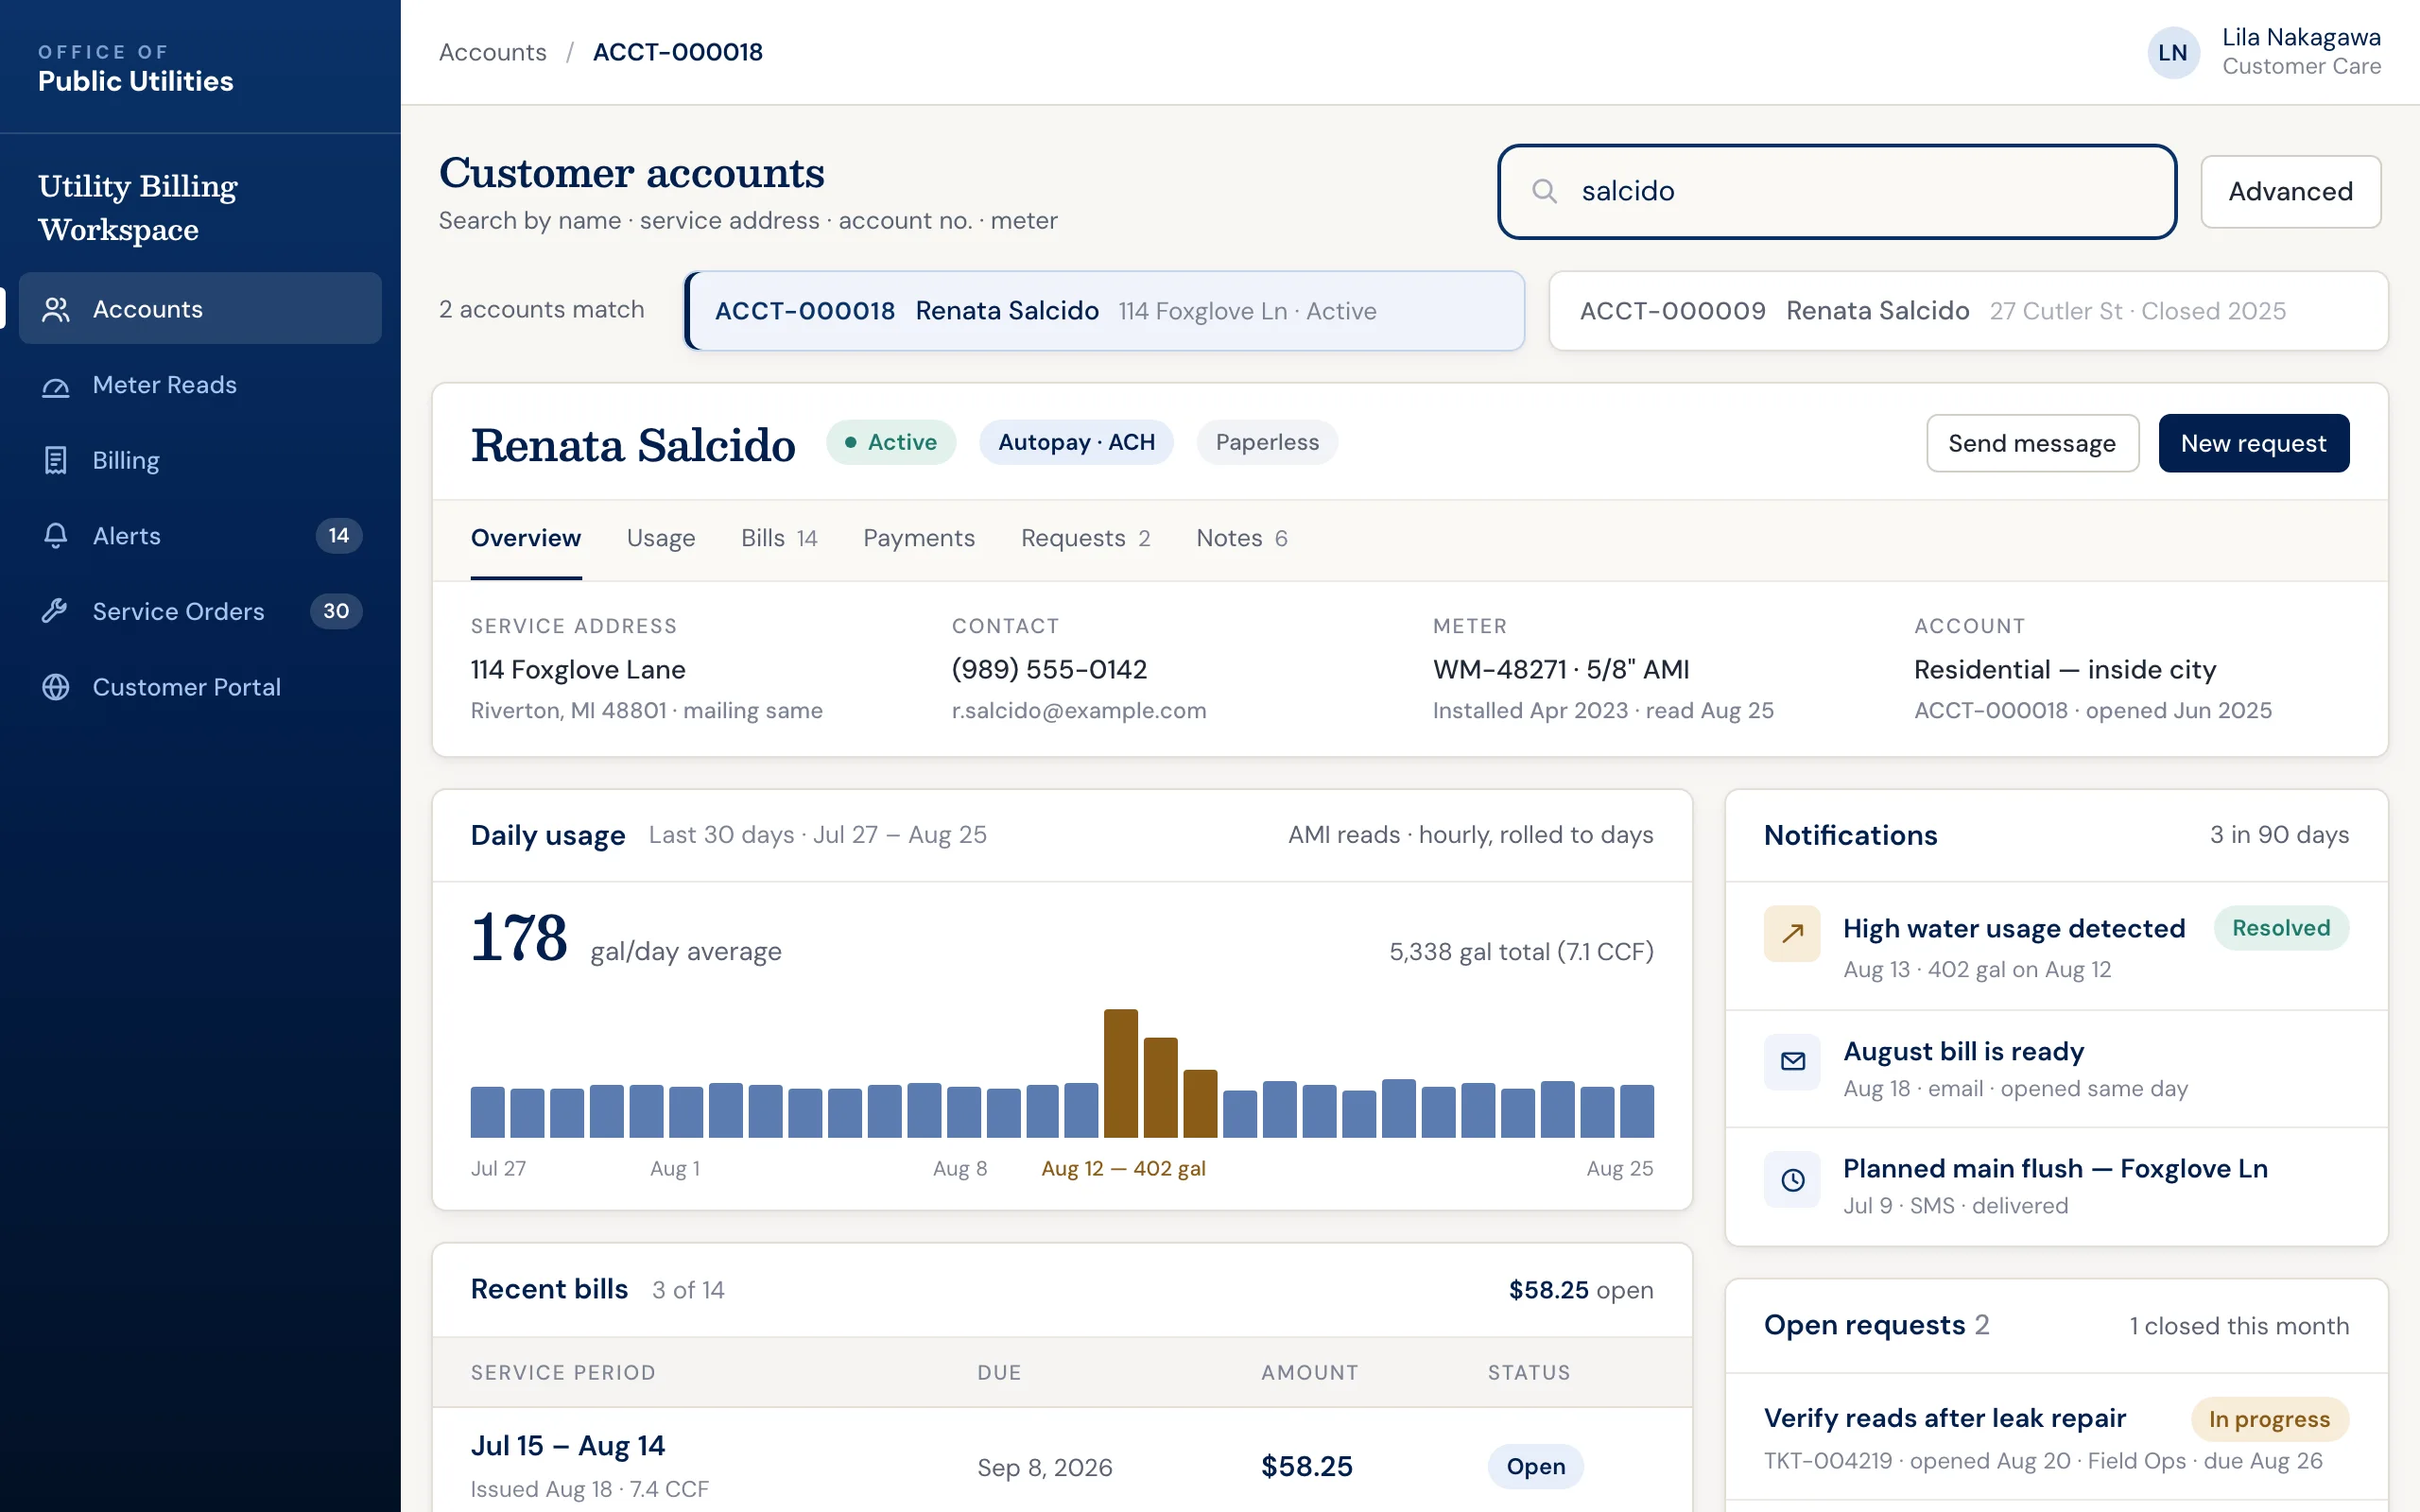Open the Bills tab
Image resolution: width=2420 pixels, height=1512 pixels.
click(779, 538)
